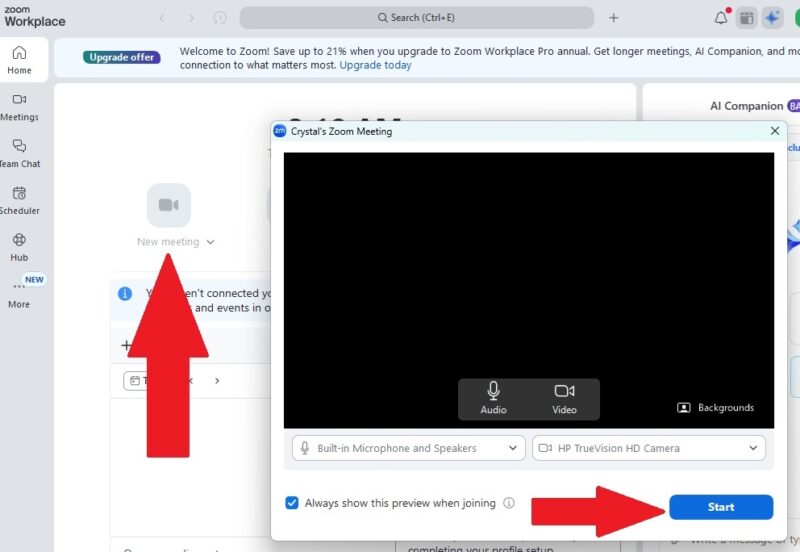Click the Zoom Workplace logo

[35, 16]
